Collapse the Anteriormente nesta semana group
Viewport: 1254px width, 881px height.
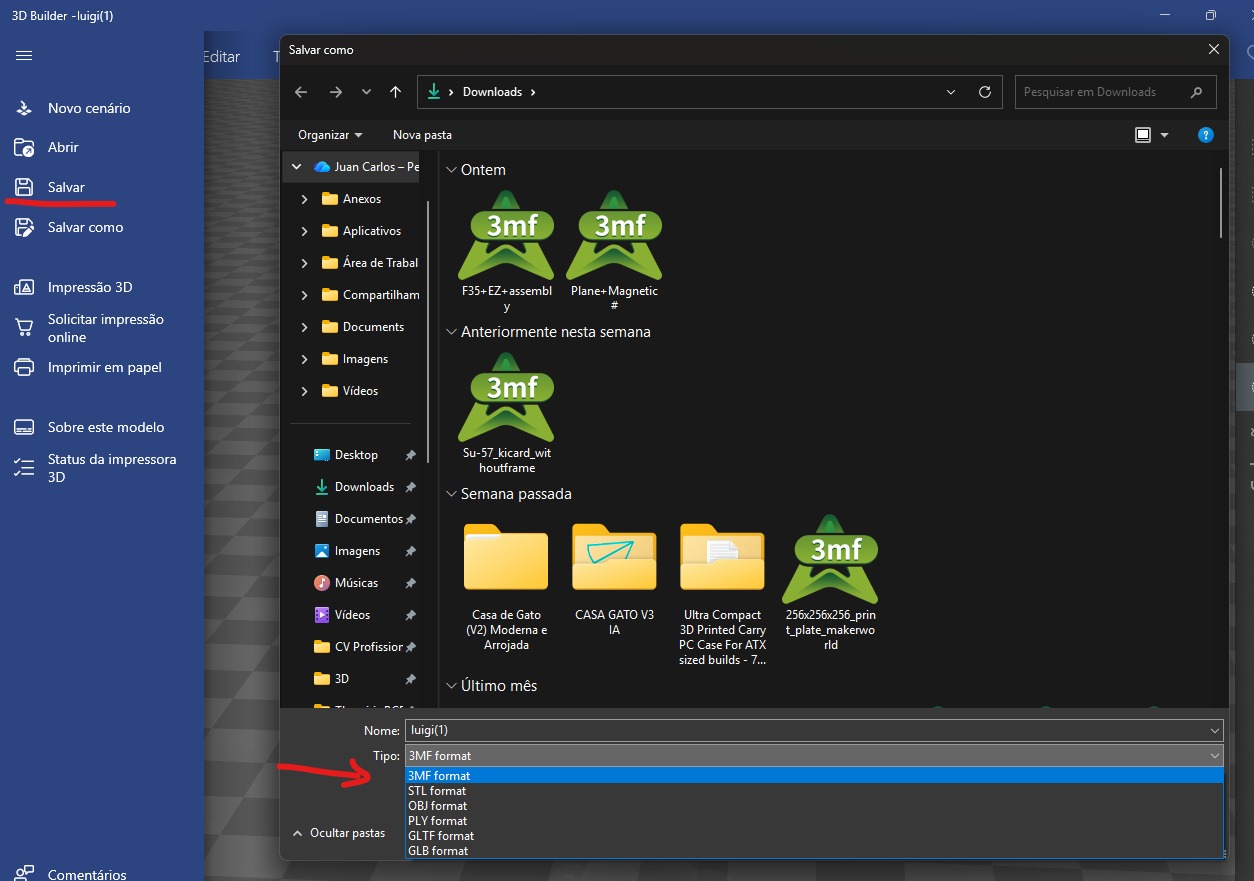[451, 332]
